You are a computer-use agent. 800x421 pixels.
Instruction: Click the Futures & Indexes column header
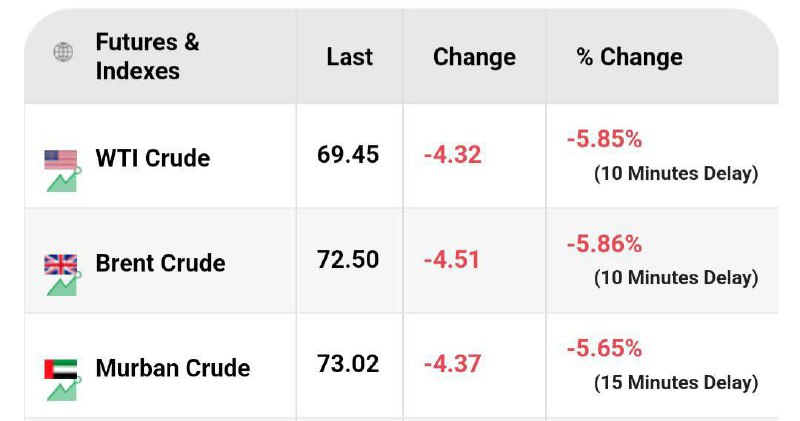147,56
